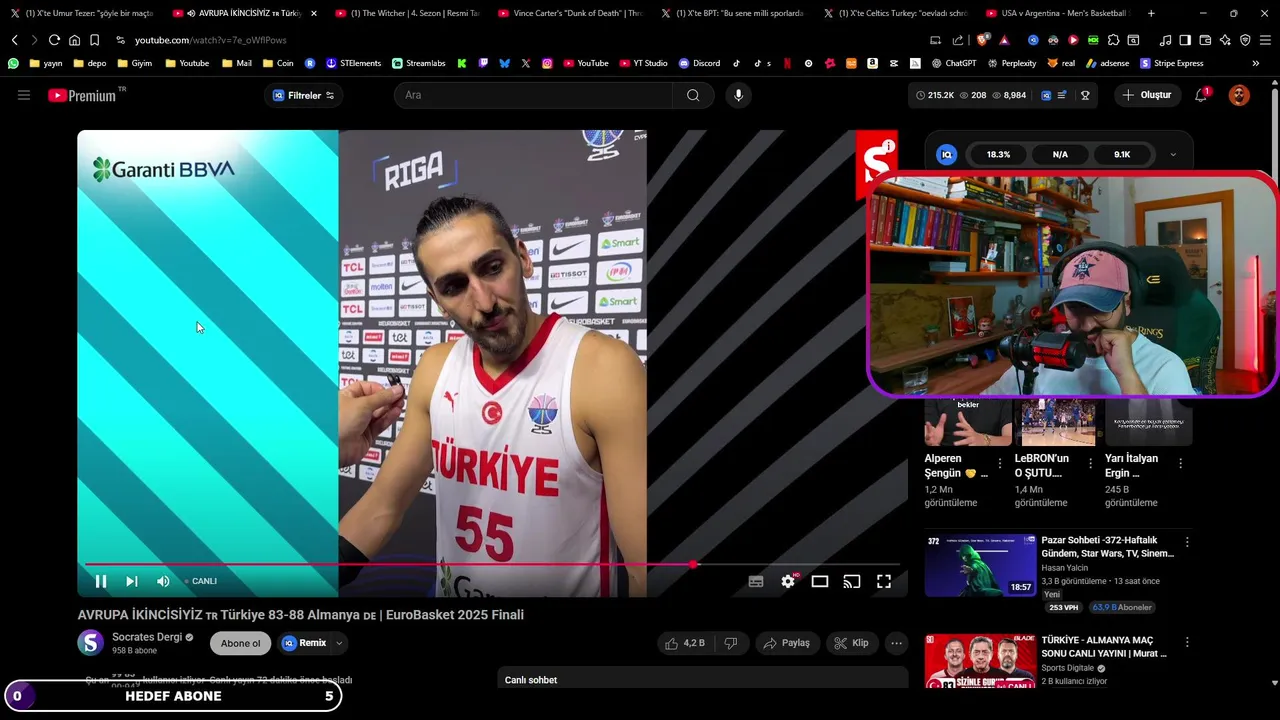Cast video to a TV
This screenshot has width=1280, height=720.
pyautogui.click(x=852, y=581)
